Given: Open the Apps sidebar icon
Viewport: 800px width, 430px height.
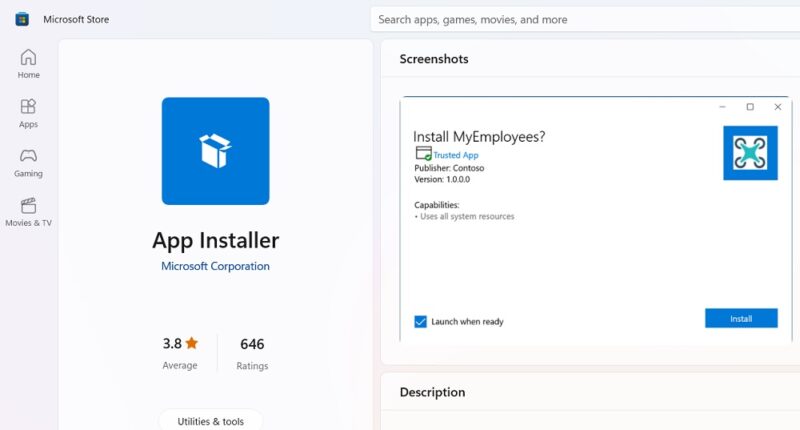Looking at the screenshot, I should tap(28, 106).
